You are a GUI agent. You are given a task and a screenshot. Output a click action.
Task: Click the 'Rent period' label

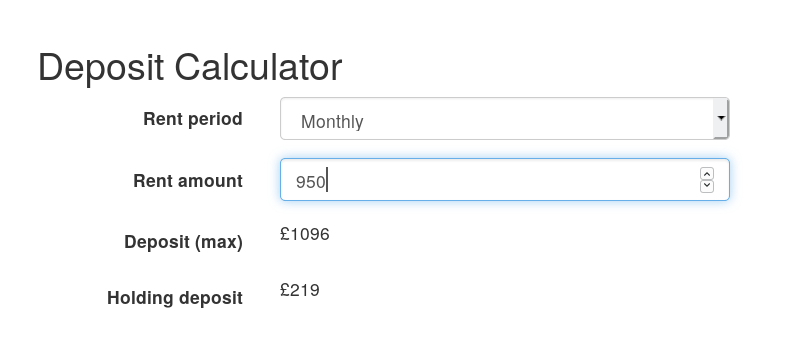[x=193, y=119]
